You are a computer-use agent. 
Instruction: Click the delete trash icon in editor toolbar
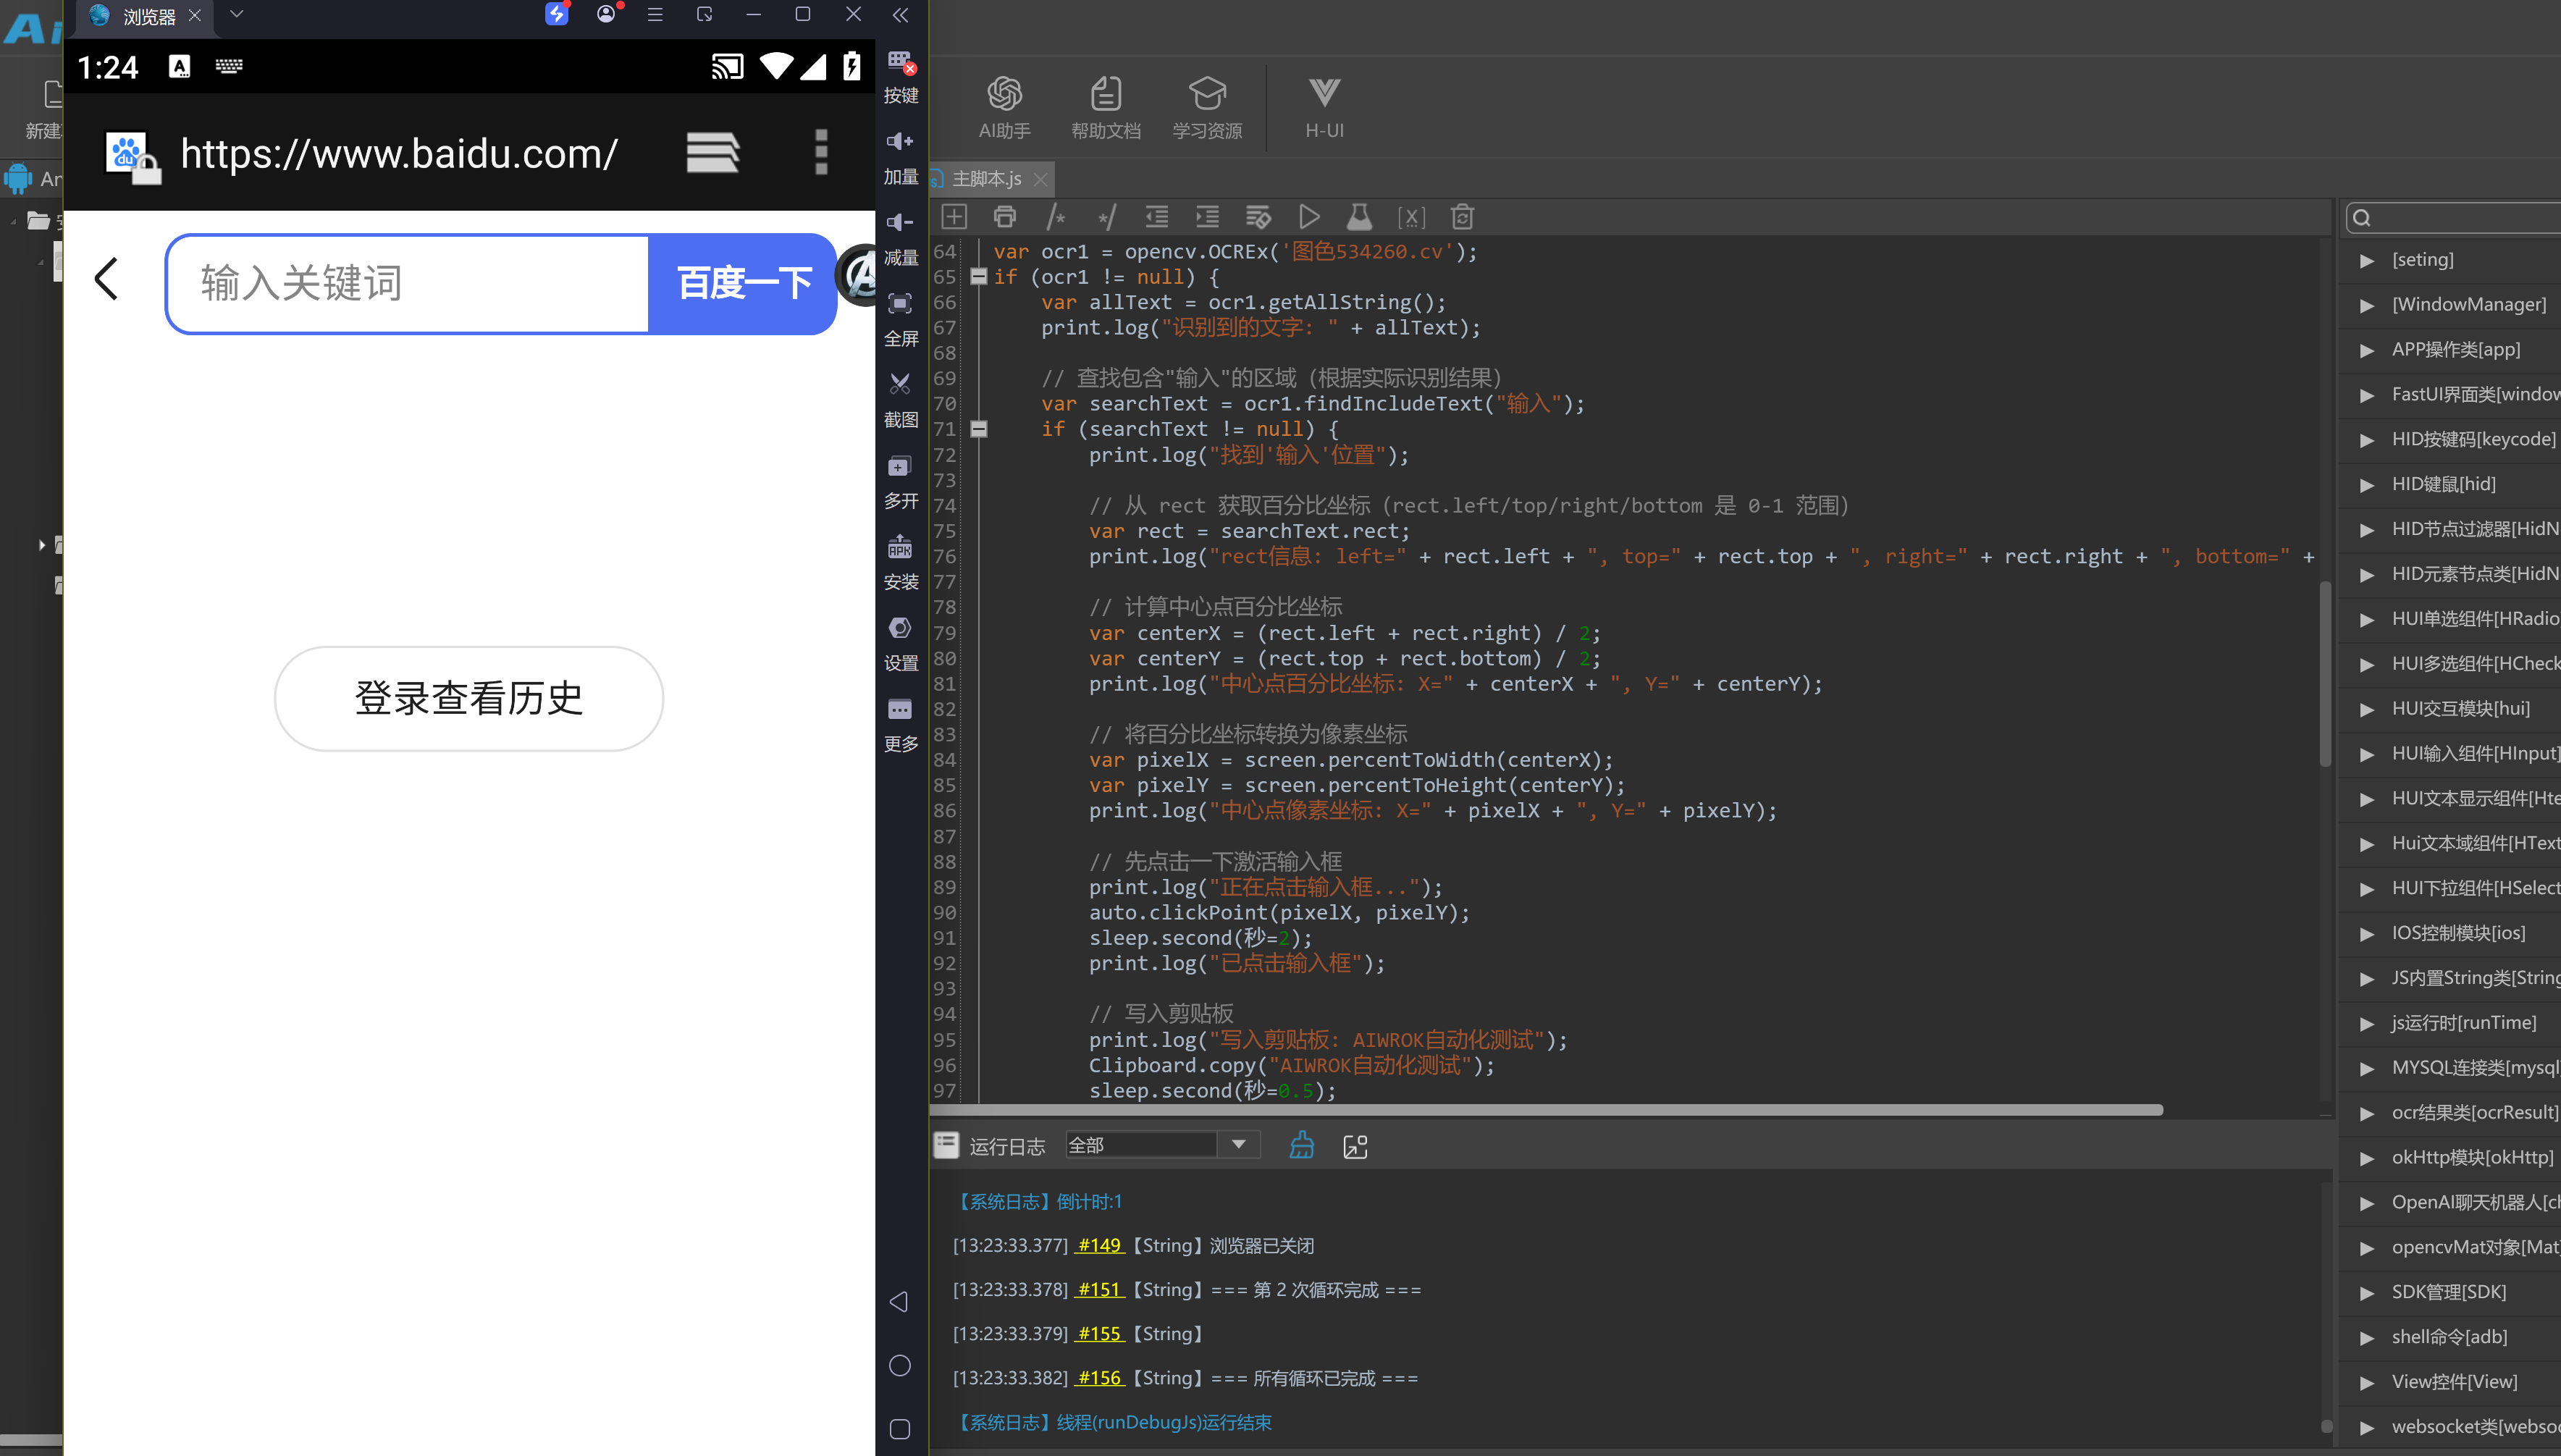coord(1462,217)
